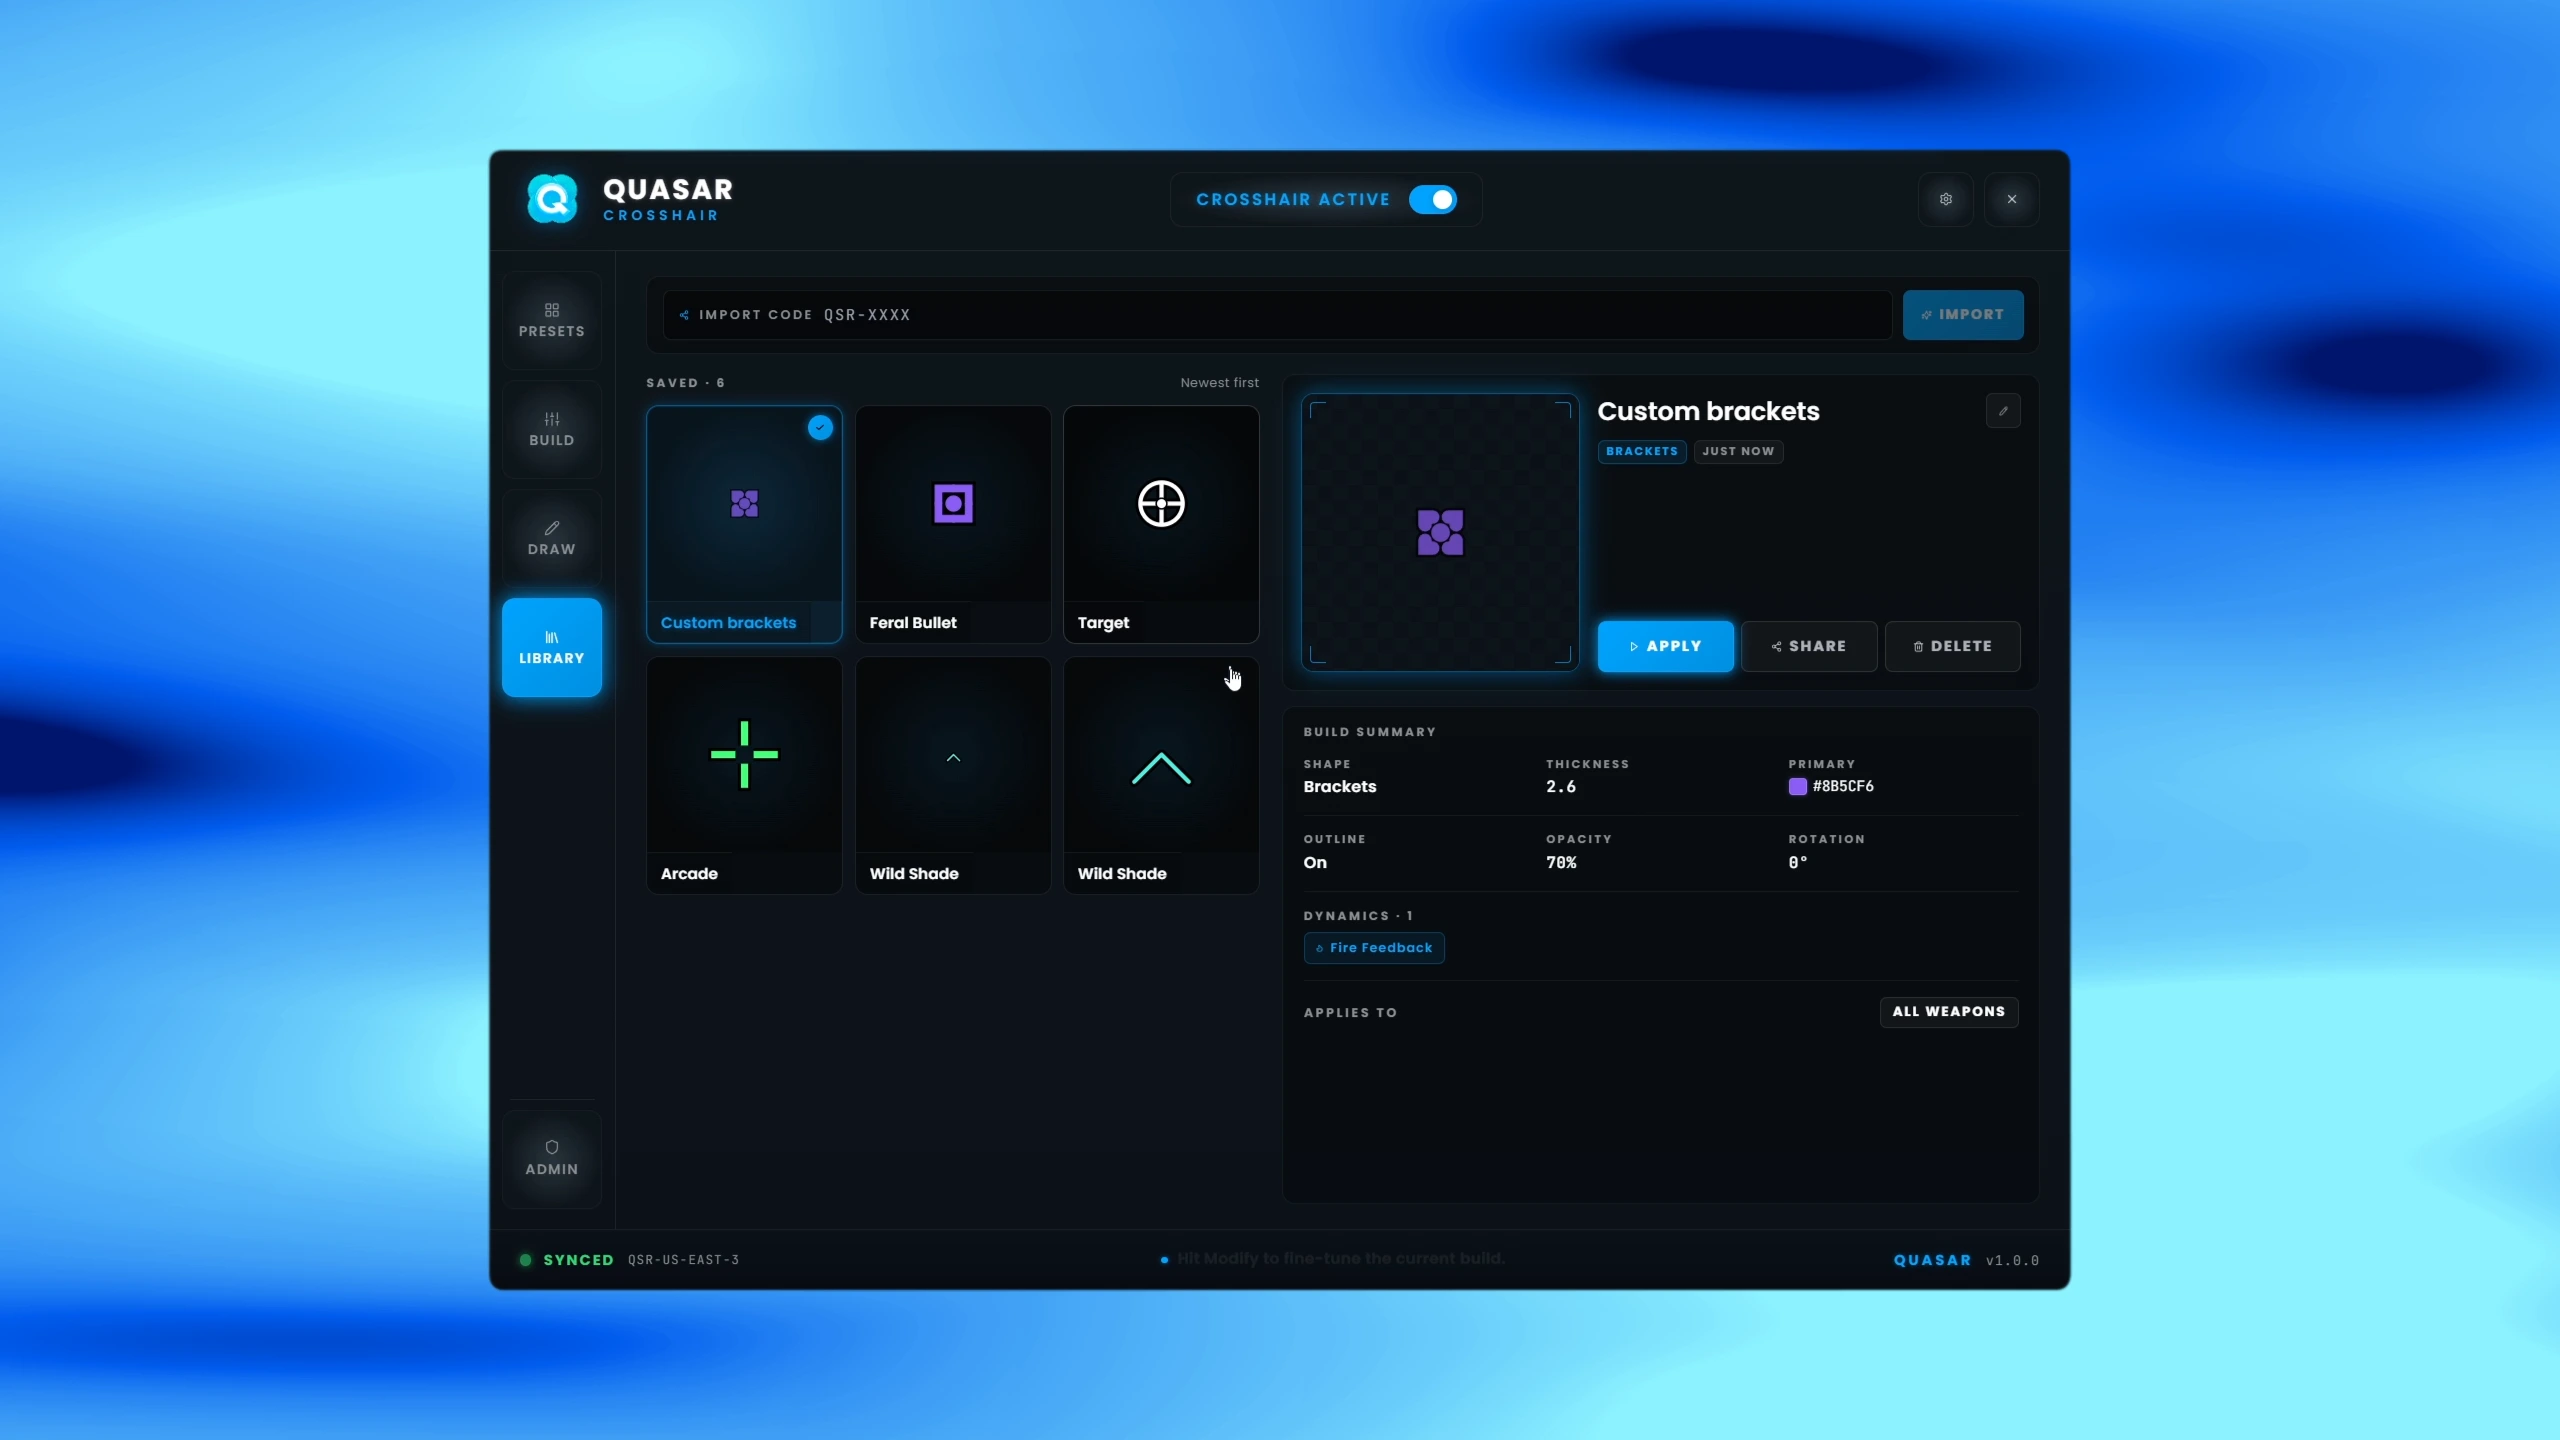Click the Hit Modify tip in status bar

pos(1340,1259)
